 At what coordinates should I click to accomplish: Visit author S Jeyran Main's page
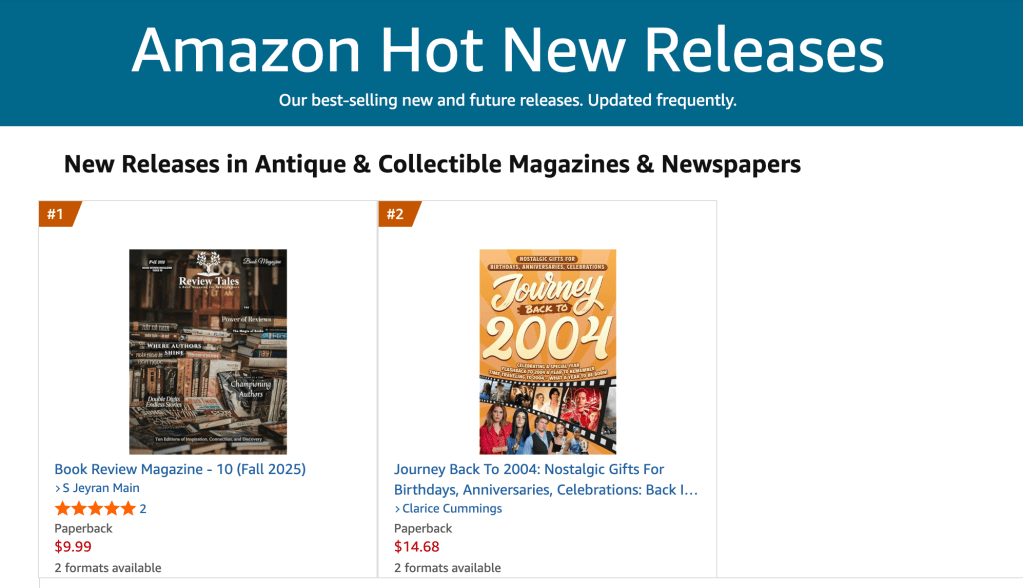click(x=101, y=488)
